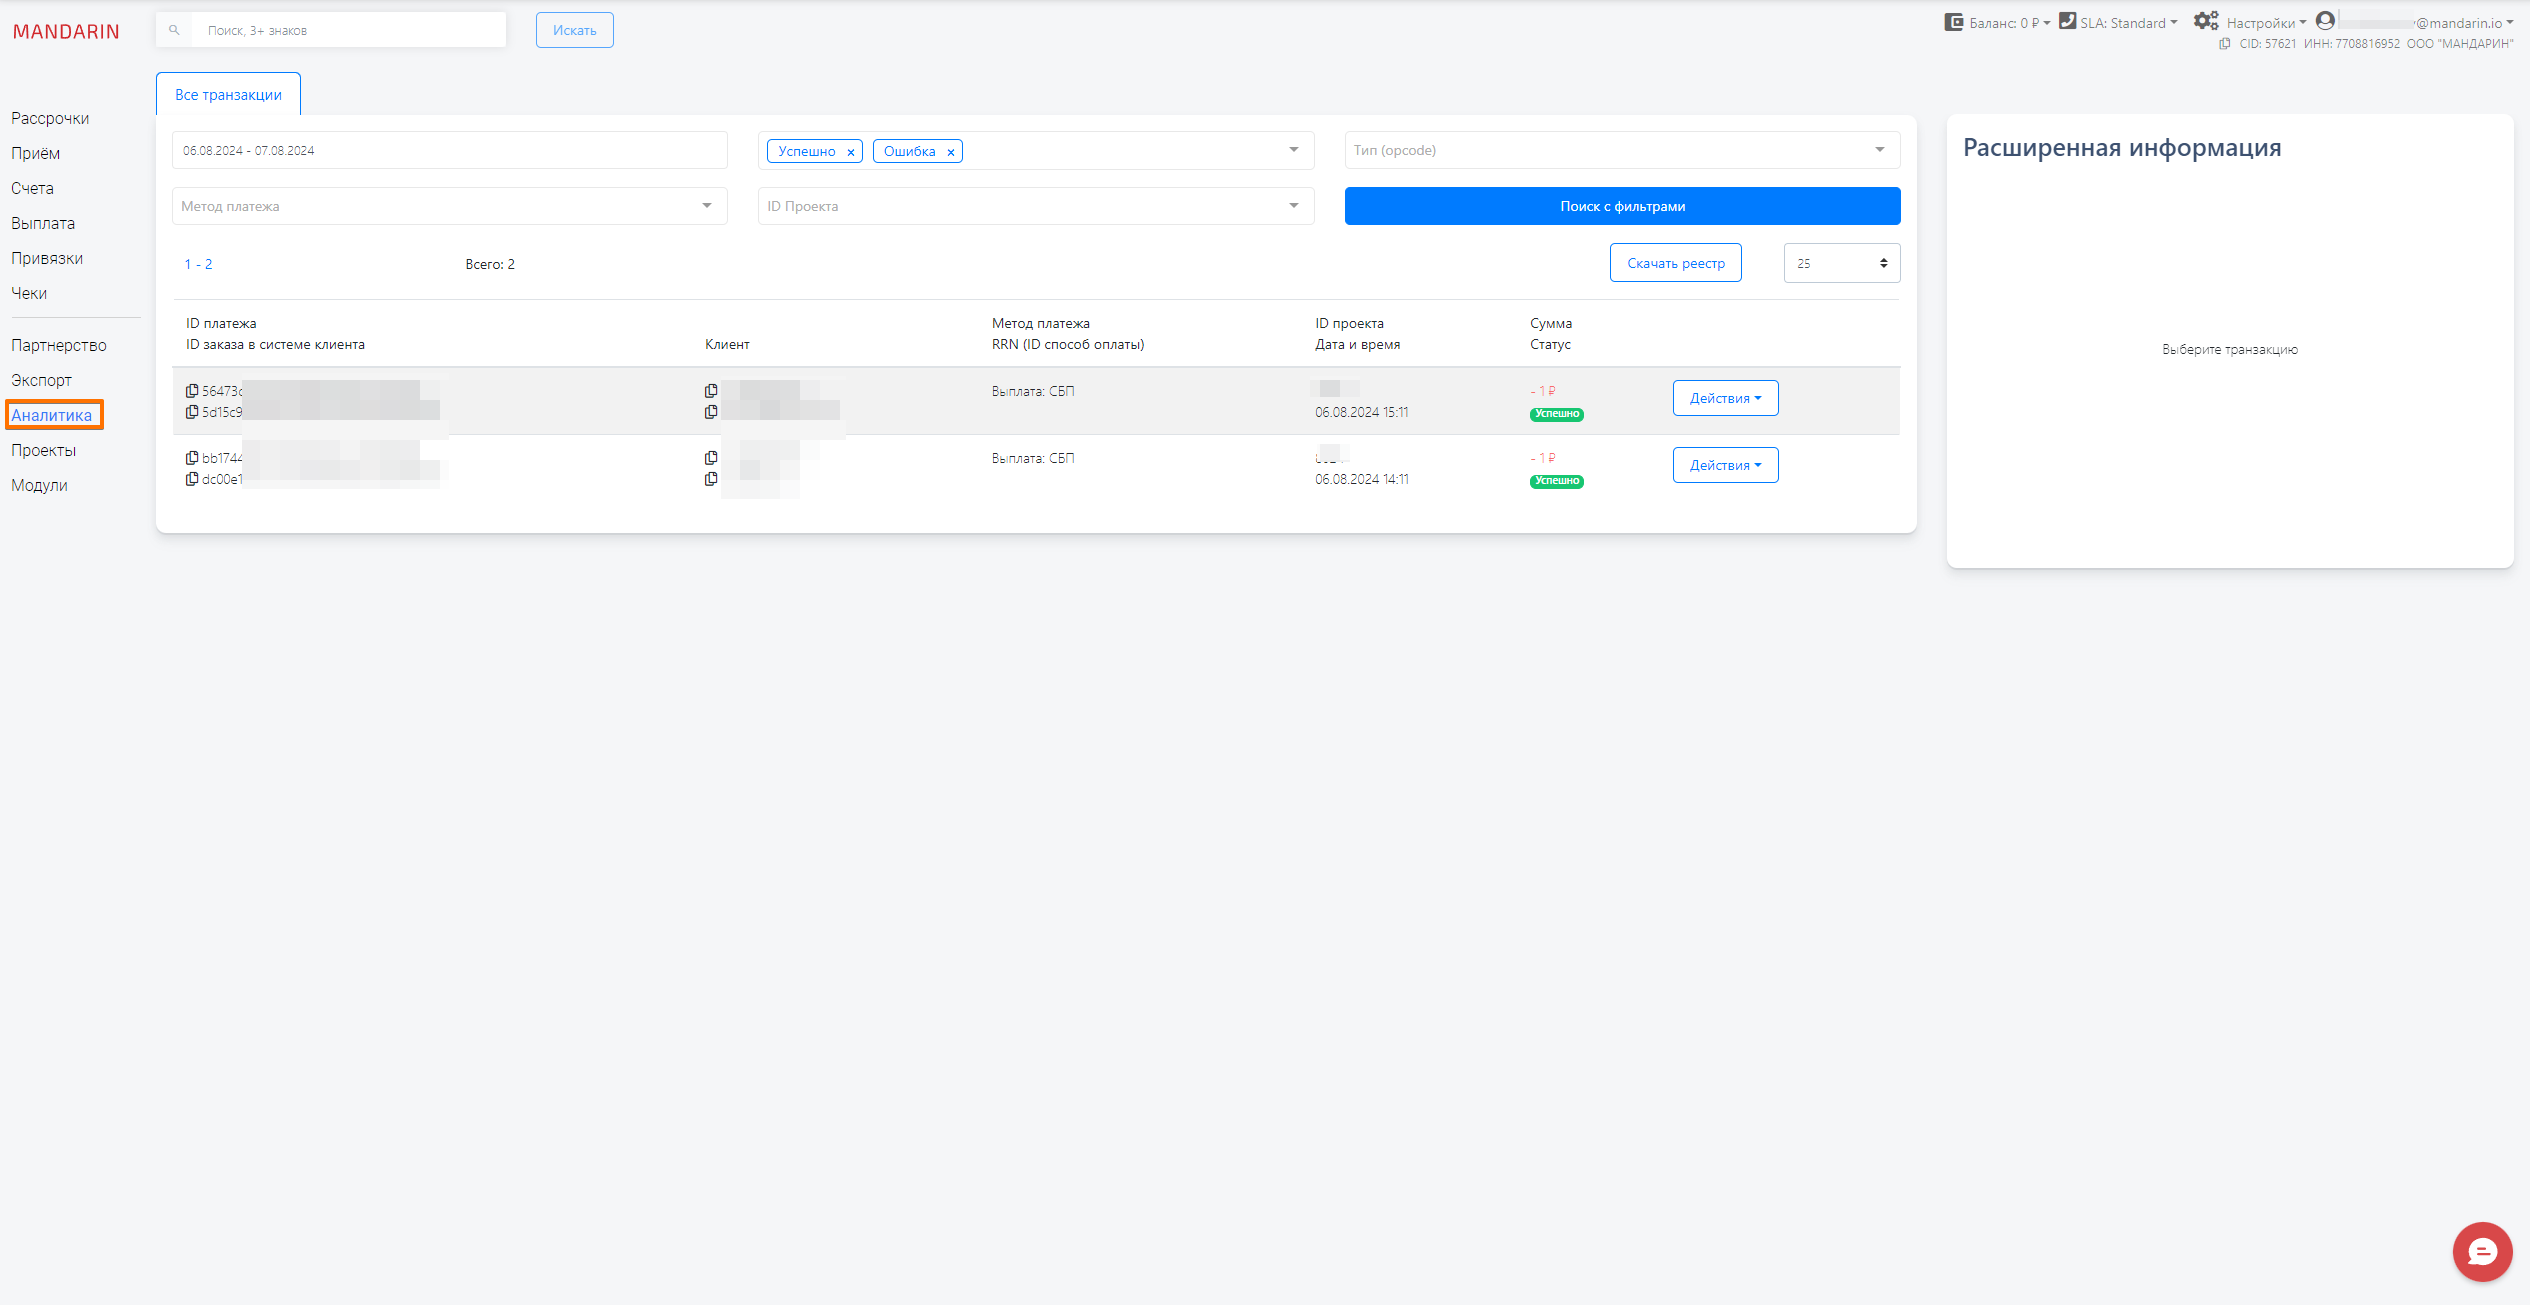The width and height of the screenshot is (2530, 1305).
Task: Download registry via Скачать реестр
Action: point(1675,263)
